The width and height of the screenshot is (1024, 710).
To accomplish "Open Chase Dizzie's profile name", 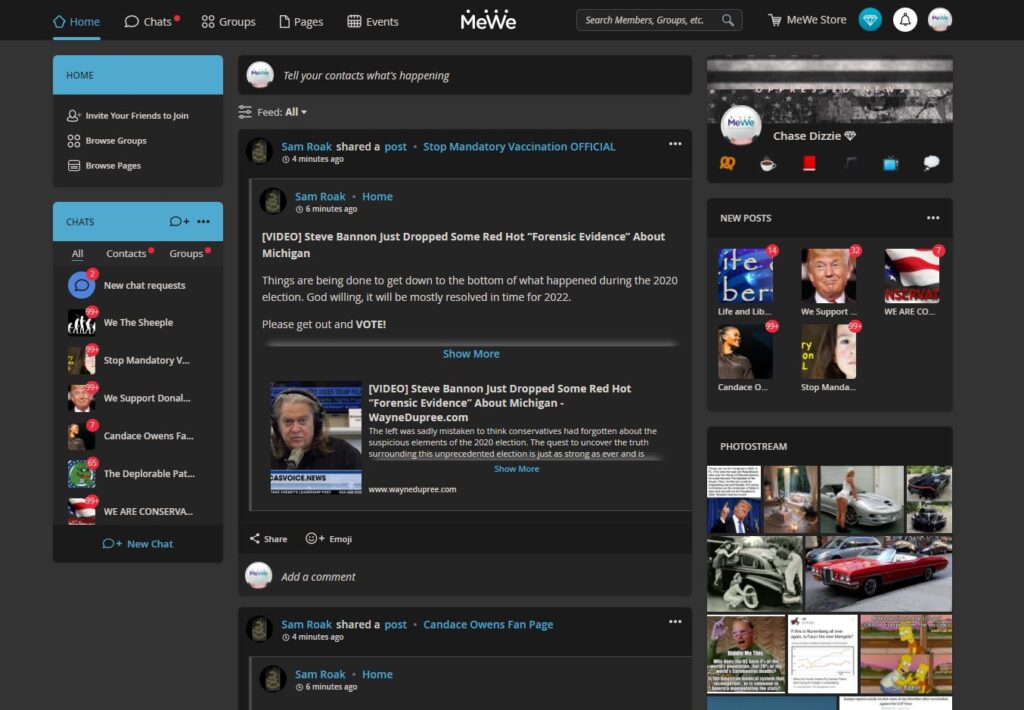I will coord(807,136).
